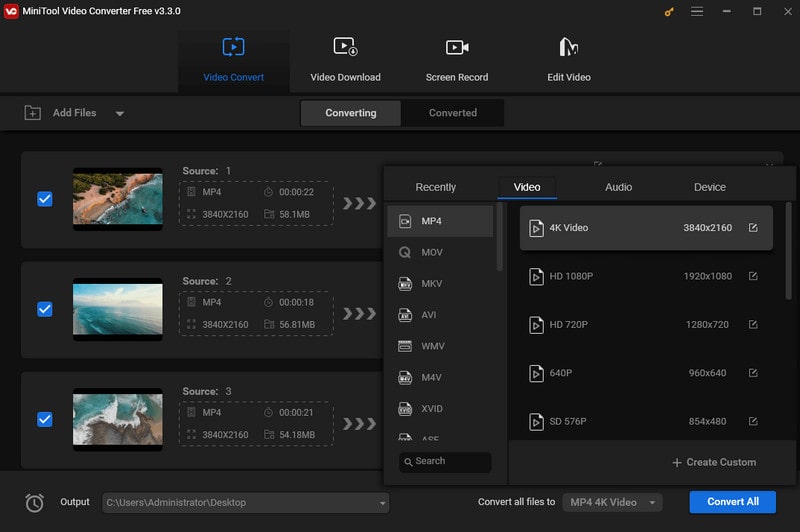Open the Edit Video module

569,60
